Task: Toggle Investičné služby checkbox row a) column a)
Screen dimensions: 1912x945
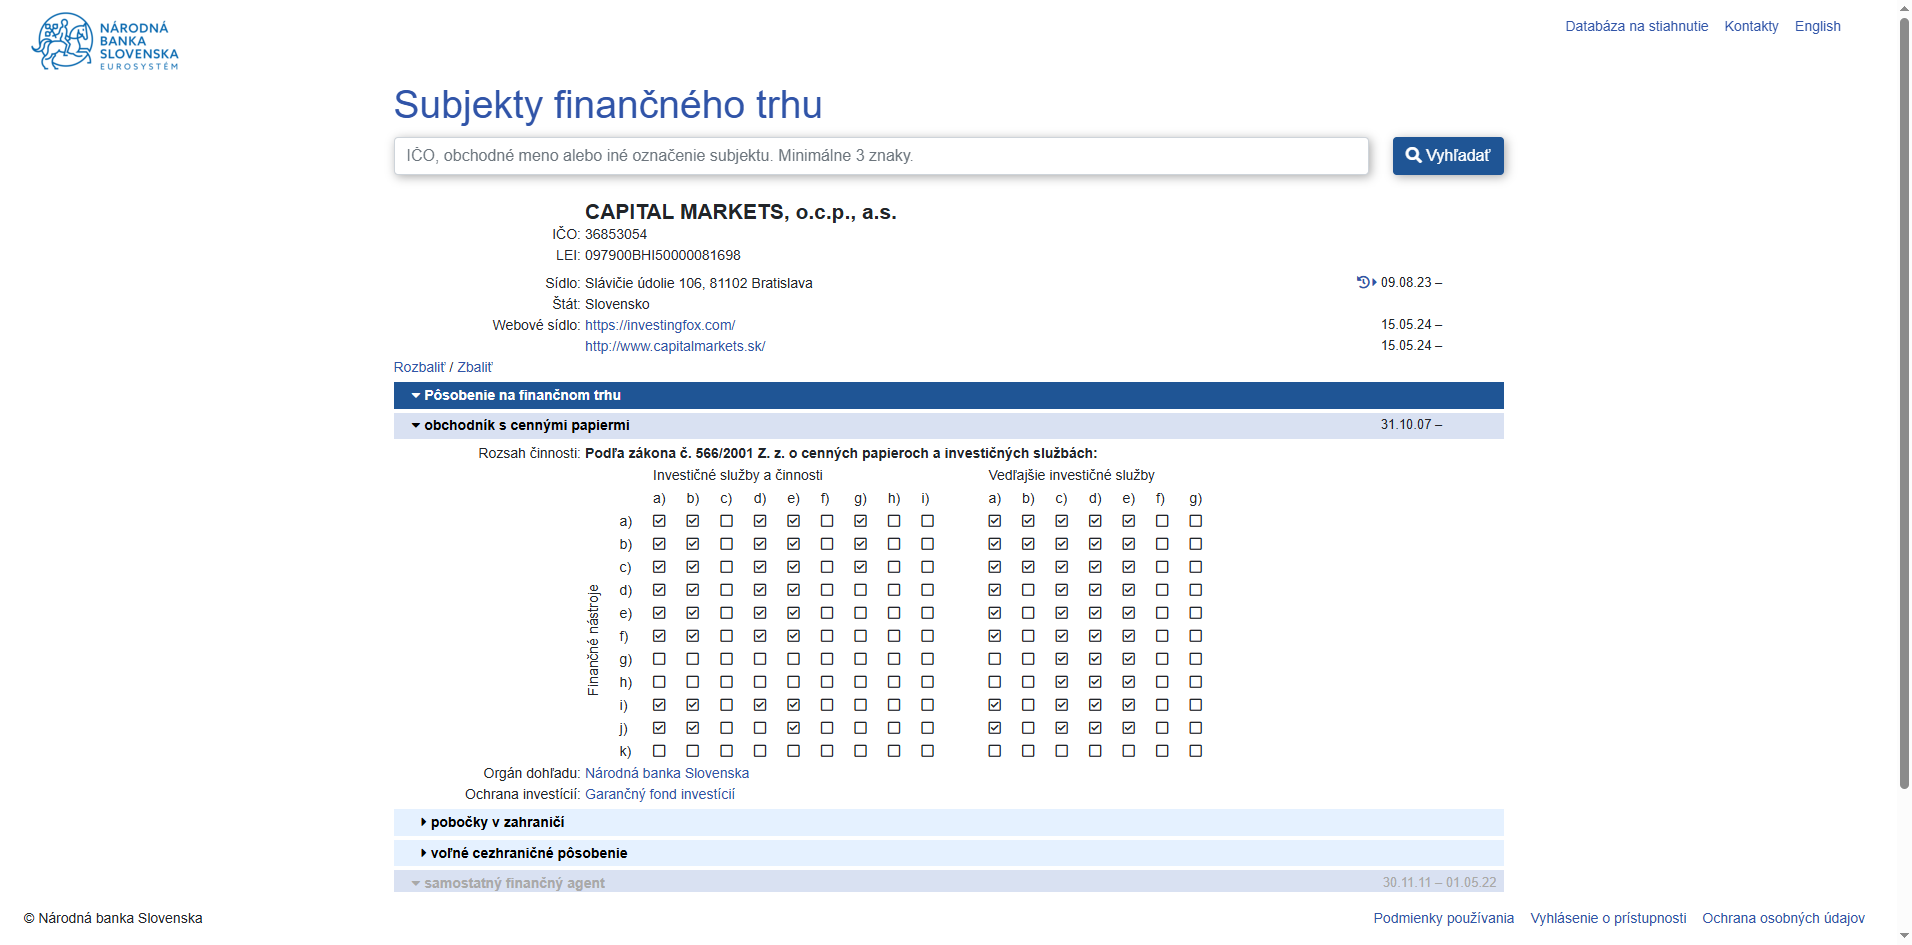Action: [x=659, y=521]
